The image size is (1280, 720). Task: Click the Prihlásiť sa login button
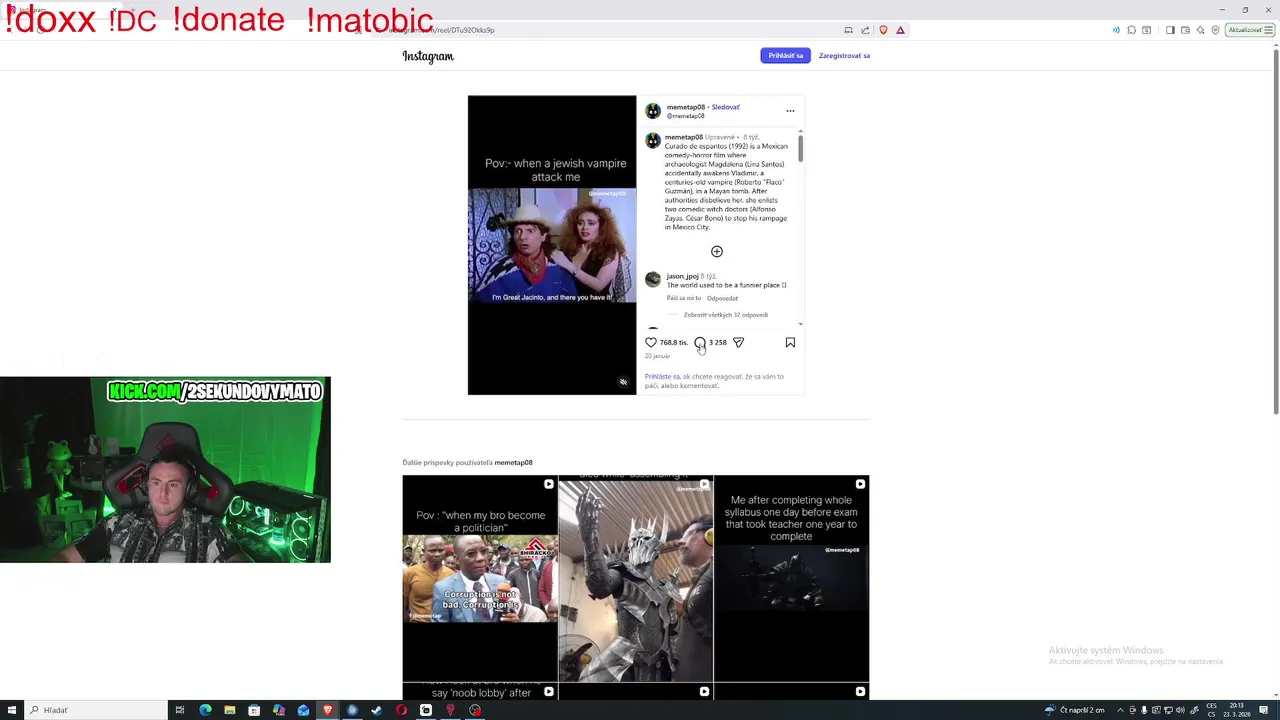point(786,55)
